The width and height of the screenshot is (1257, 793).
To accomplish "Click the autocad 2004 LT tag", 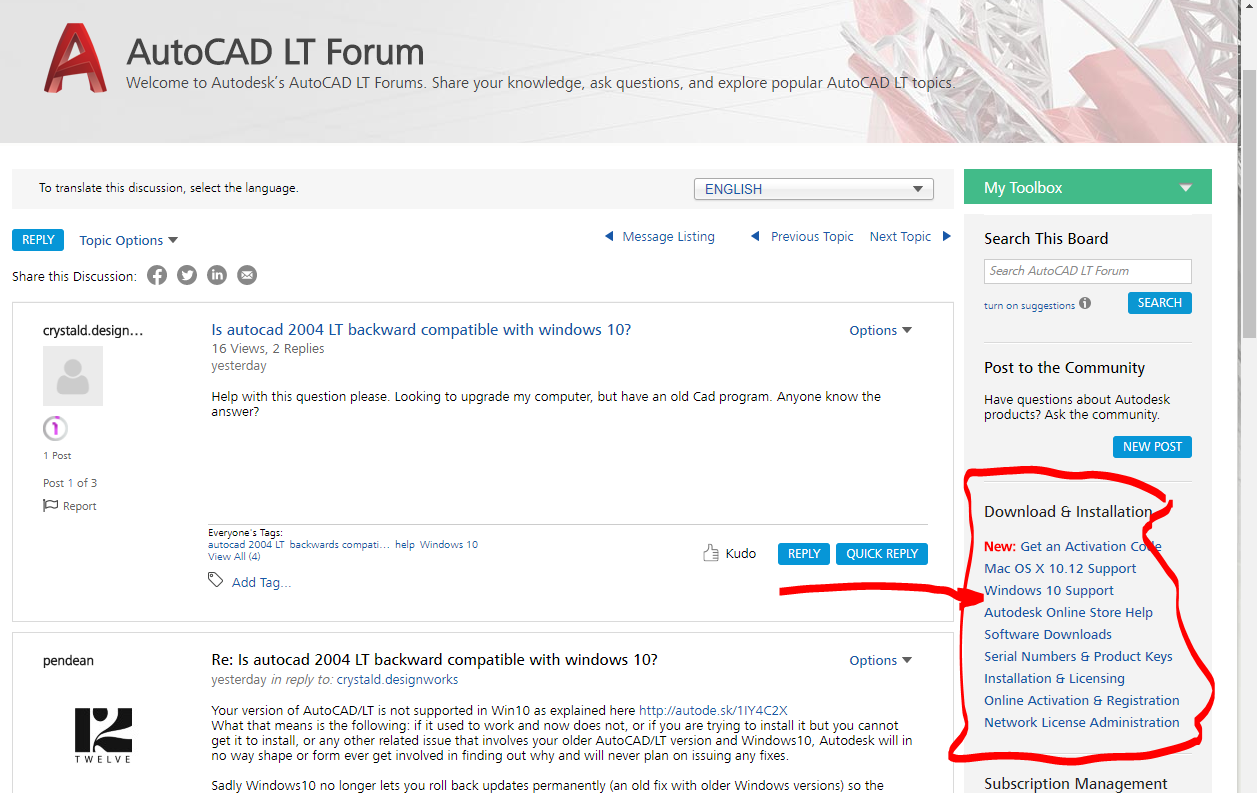I will pos(246,545).
